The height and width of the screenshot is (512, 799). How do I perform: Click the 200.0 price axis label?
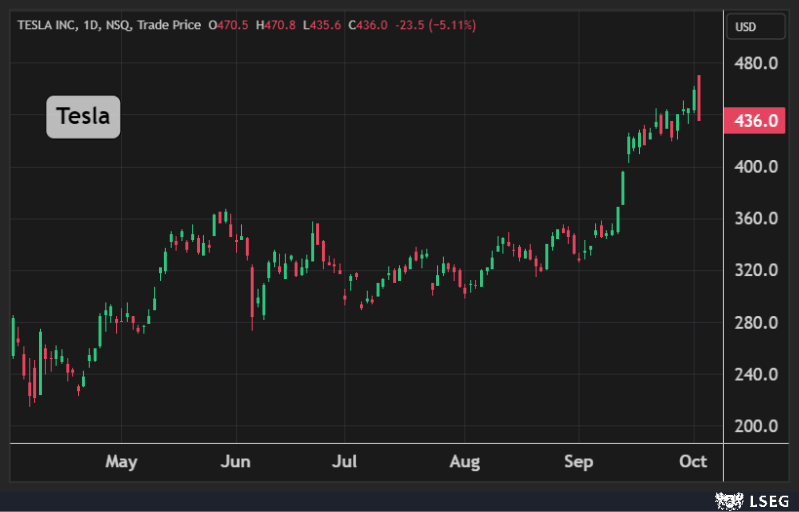coord(757,426)
